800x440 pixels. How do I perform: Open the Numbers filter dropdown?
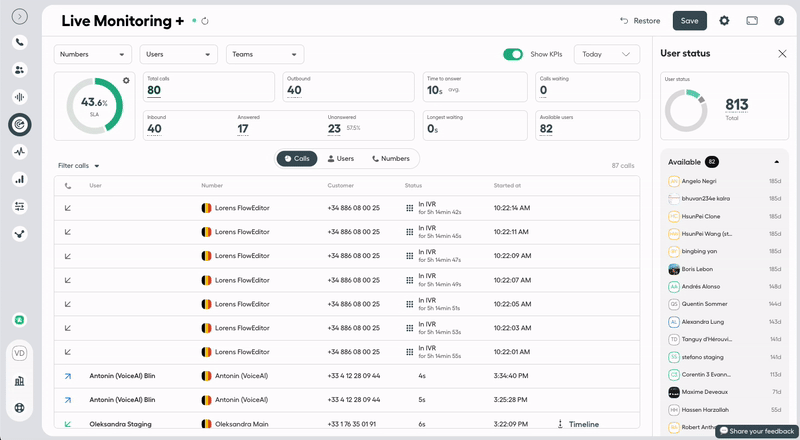92,54
